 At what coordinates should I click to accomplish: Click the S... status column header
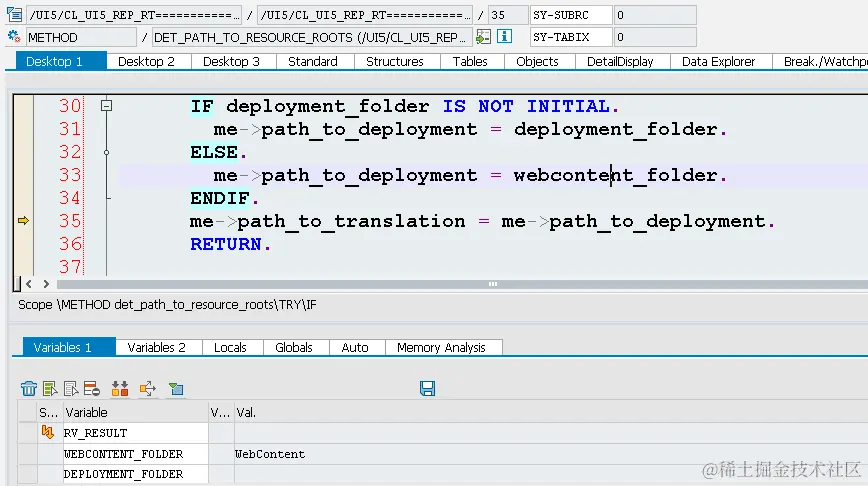pyautogui.click(x=49, y=412)
